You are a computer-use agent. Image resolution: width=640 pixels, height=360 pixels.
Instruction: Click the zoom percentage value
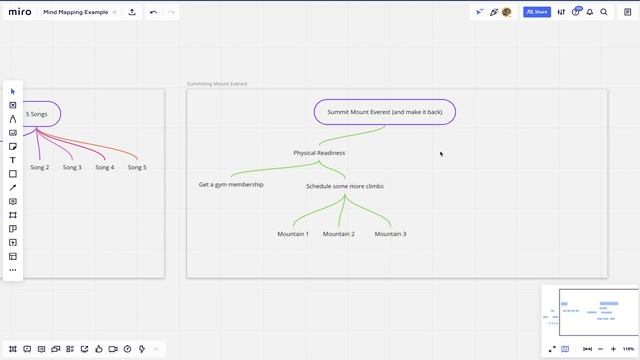[x=628, y=349]
